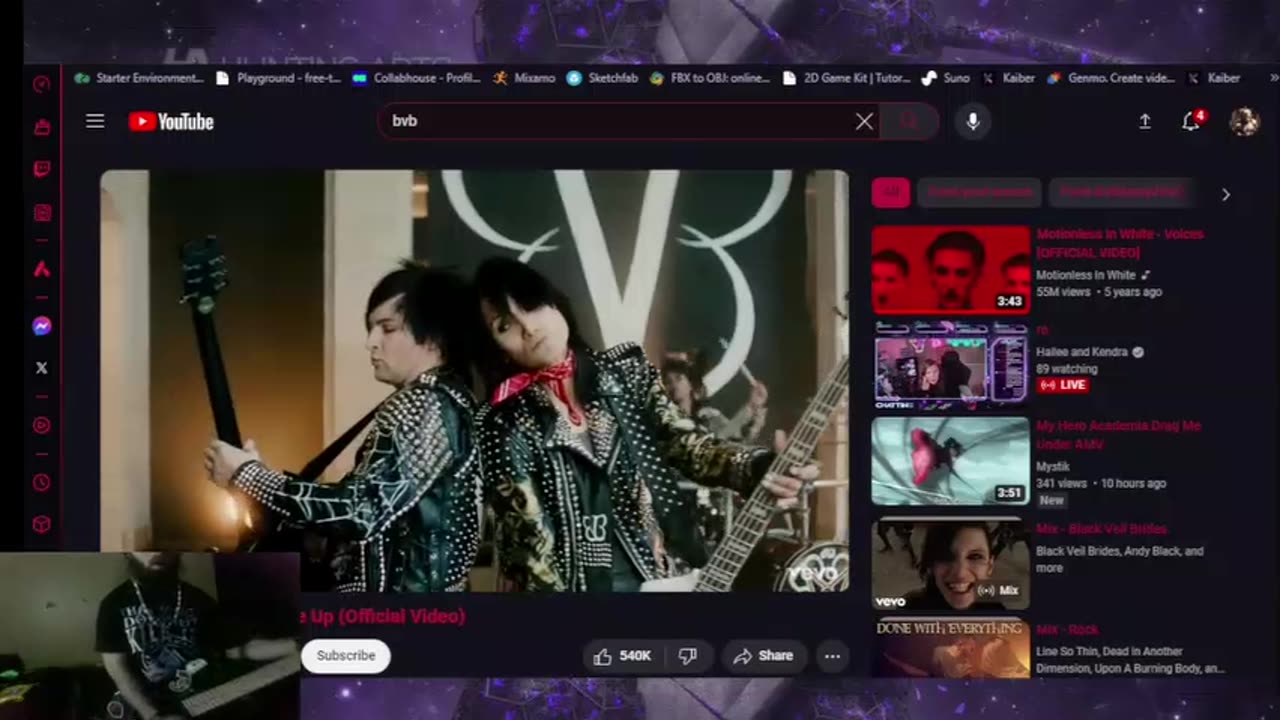Open the Player icon in sidebar
1280x720 pixels.
41,425
